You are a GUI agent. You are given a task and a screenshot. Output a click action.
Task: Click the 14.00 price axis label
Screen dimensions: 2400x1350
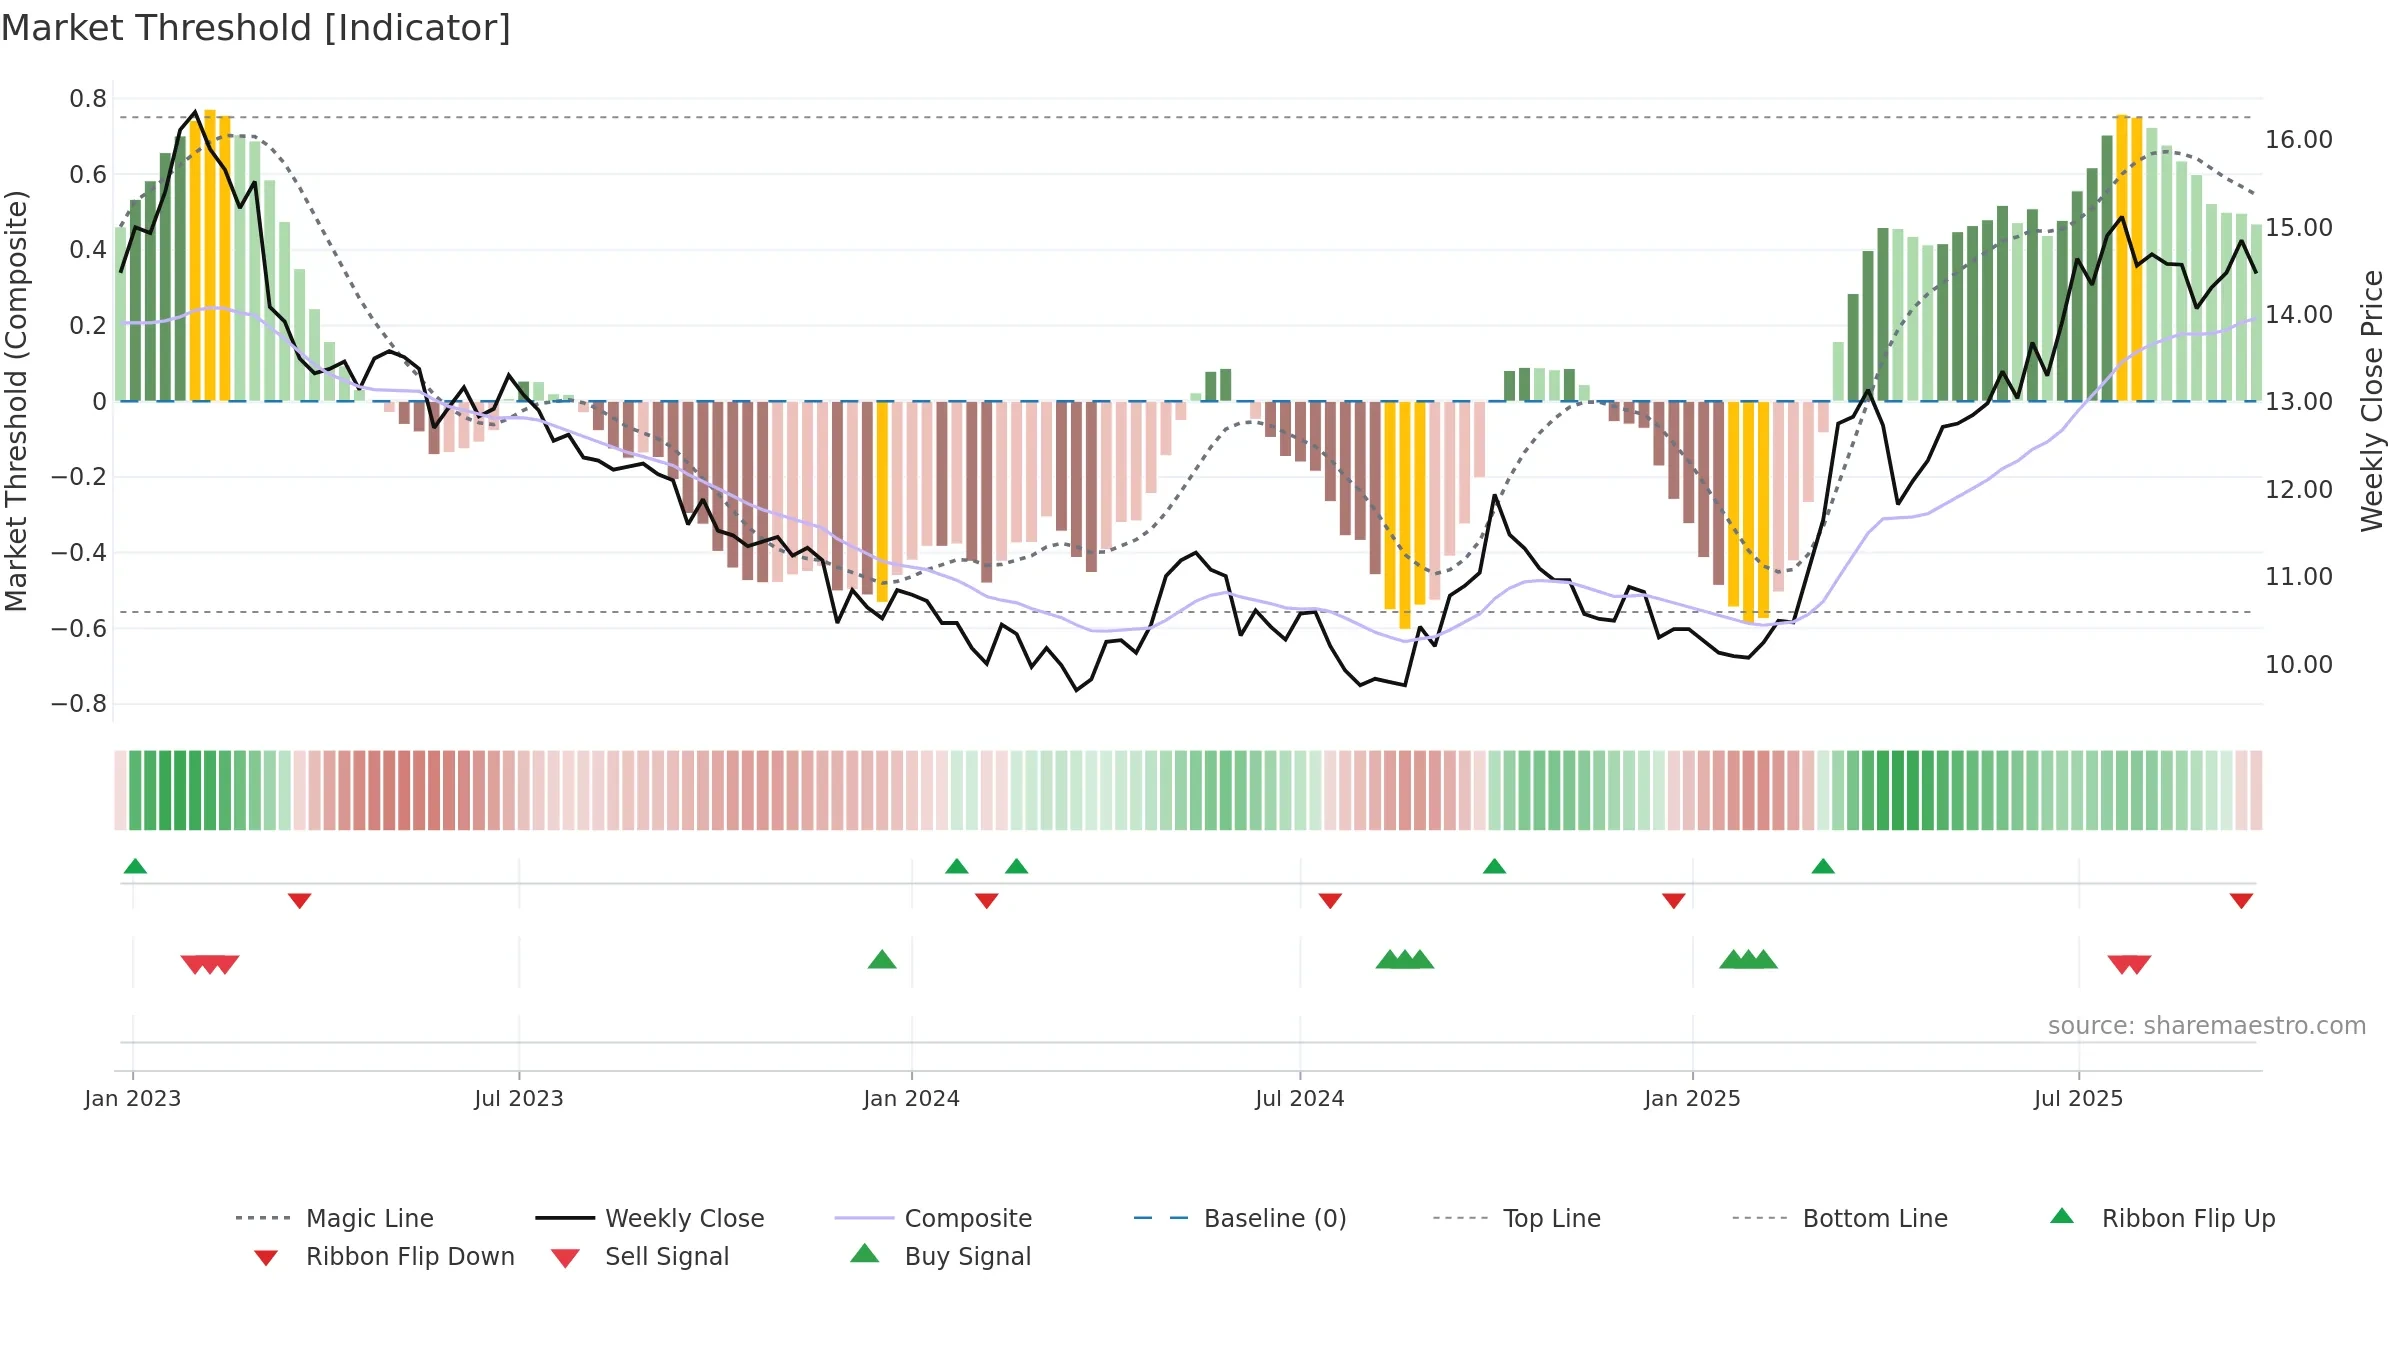click(2299, 315)
